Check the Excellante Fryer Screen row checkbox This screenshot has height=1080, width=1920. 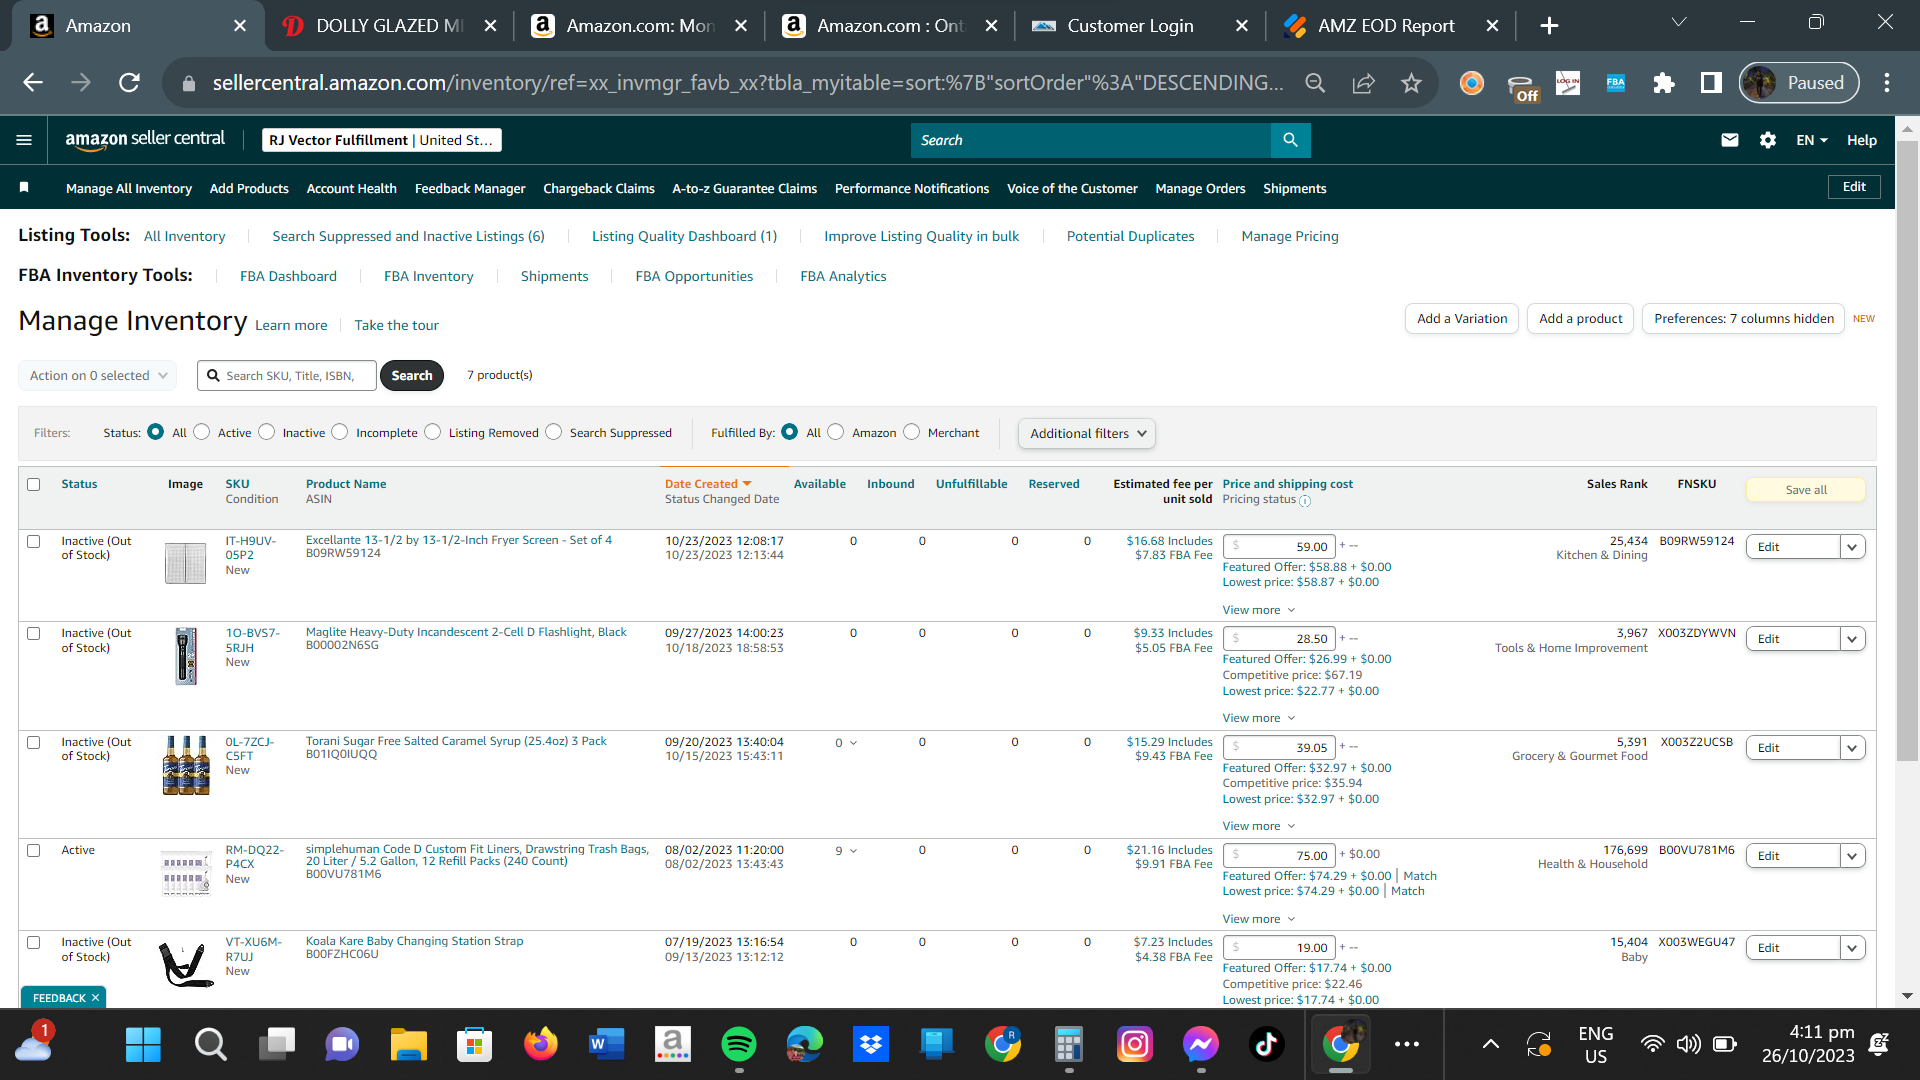pyautogui.click(x=34, y=541)
